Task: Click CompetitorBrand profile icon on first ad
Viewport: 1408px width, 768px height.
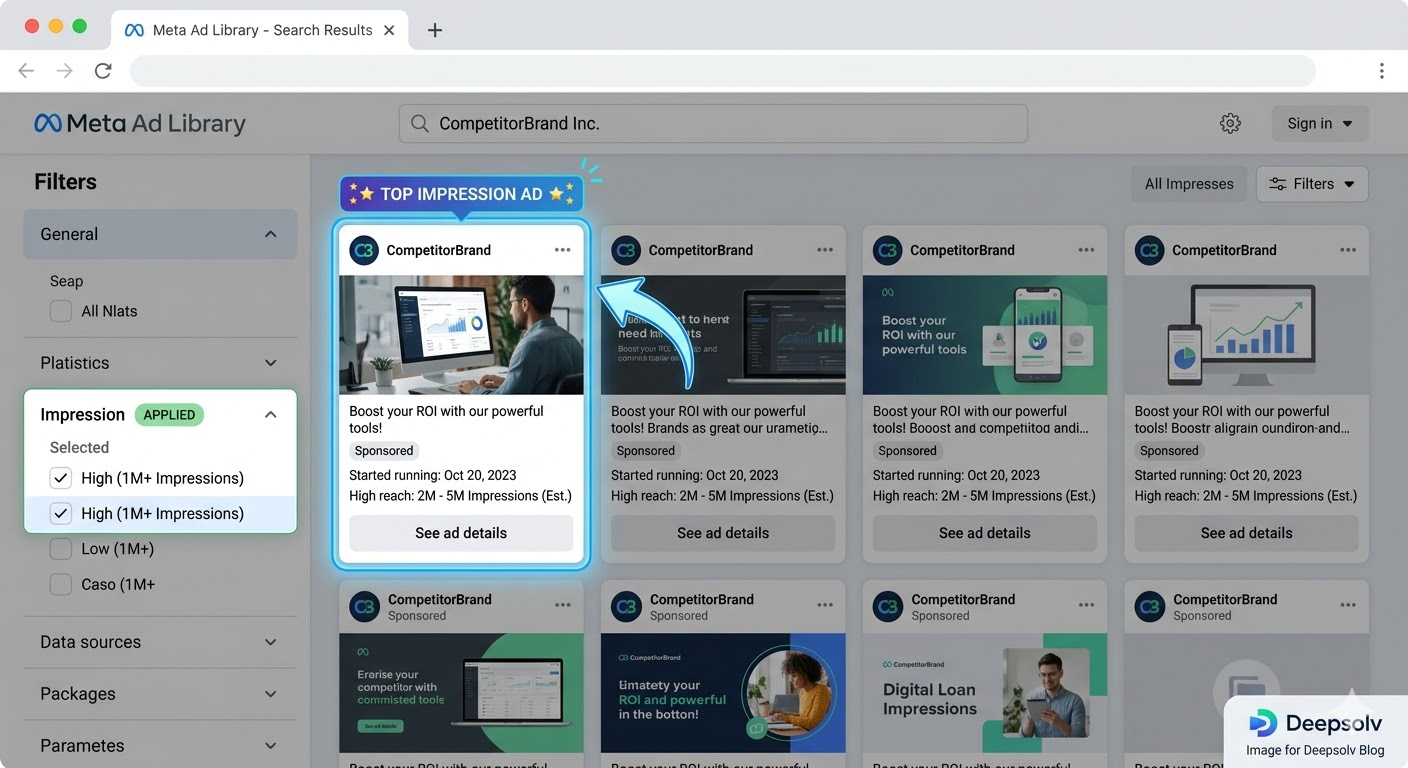Action: (364, 249)
